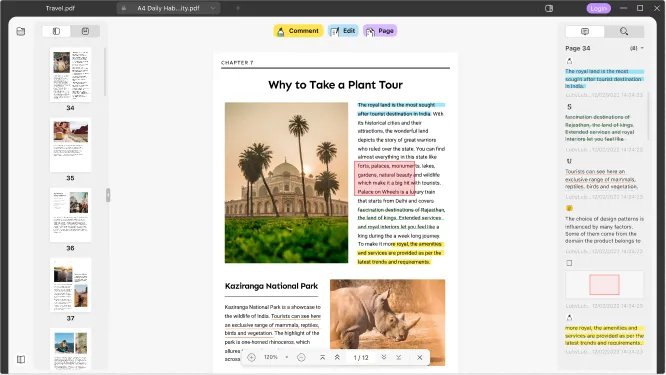Select the sticky note comment about design patterns
This screenshot has height=375, width=666.
[604, 230]
